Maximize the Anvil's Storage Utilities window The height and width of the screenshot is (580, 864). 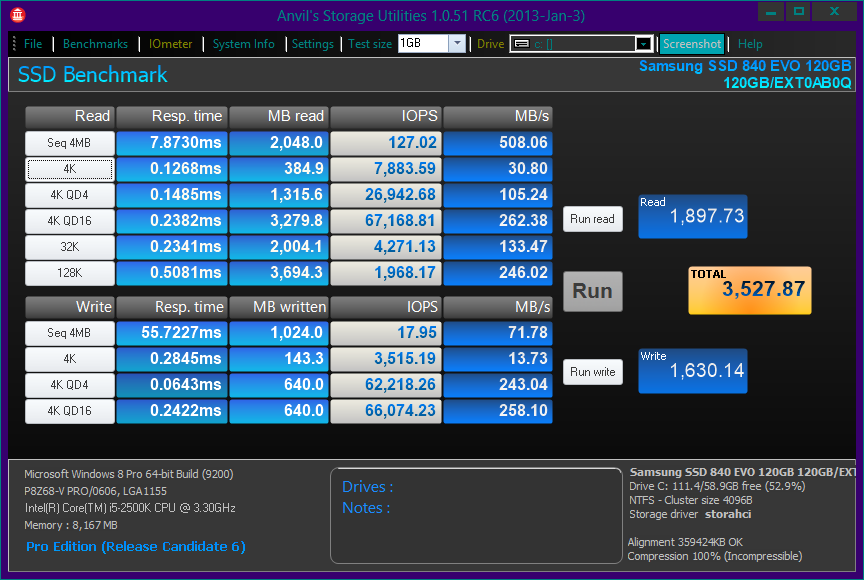(x=798, y=12)
